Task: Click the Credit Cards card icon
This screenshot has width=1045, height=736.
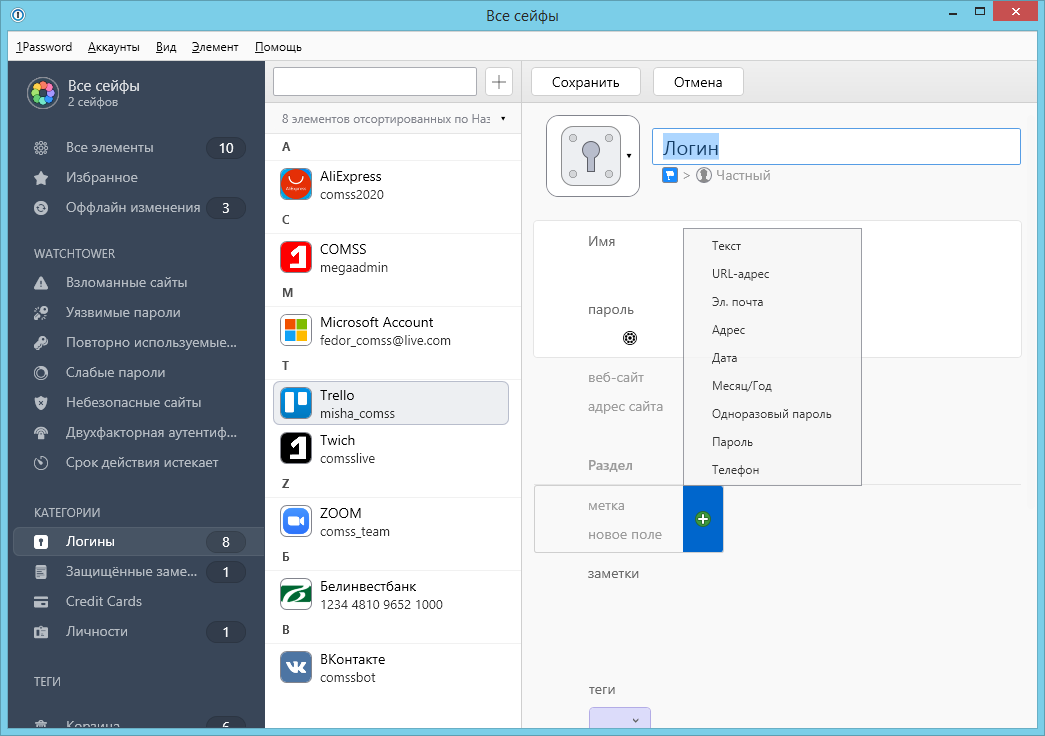Action: pyautogui.click(x=41, y=602)
